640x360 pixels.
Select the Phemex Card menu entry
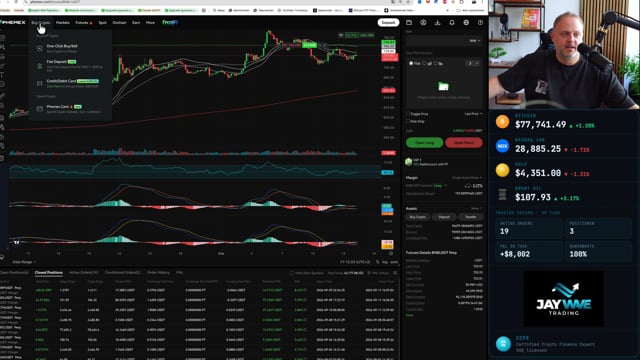[x=70, y=109]
